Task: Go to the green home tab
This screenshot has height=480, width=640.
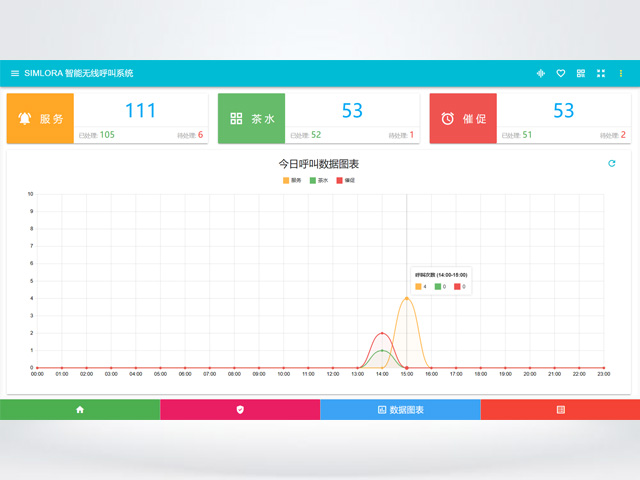Action: coord(80,409)
